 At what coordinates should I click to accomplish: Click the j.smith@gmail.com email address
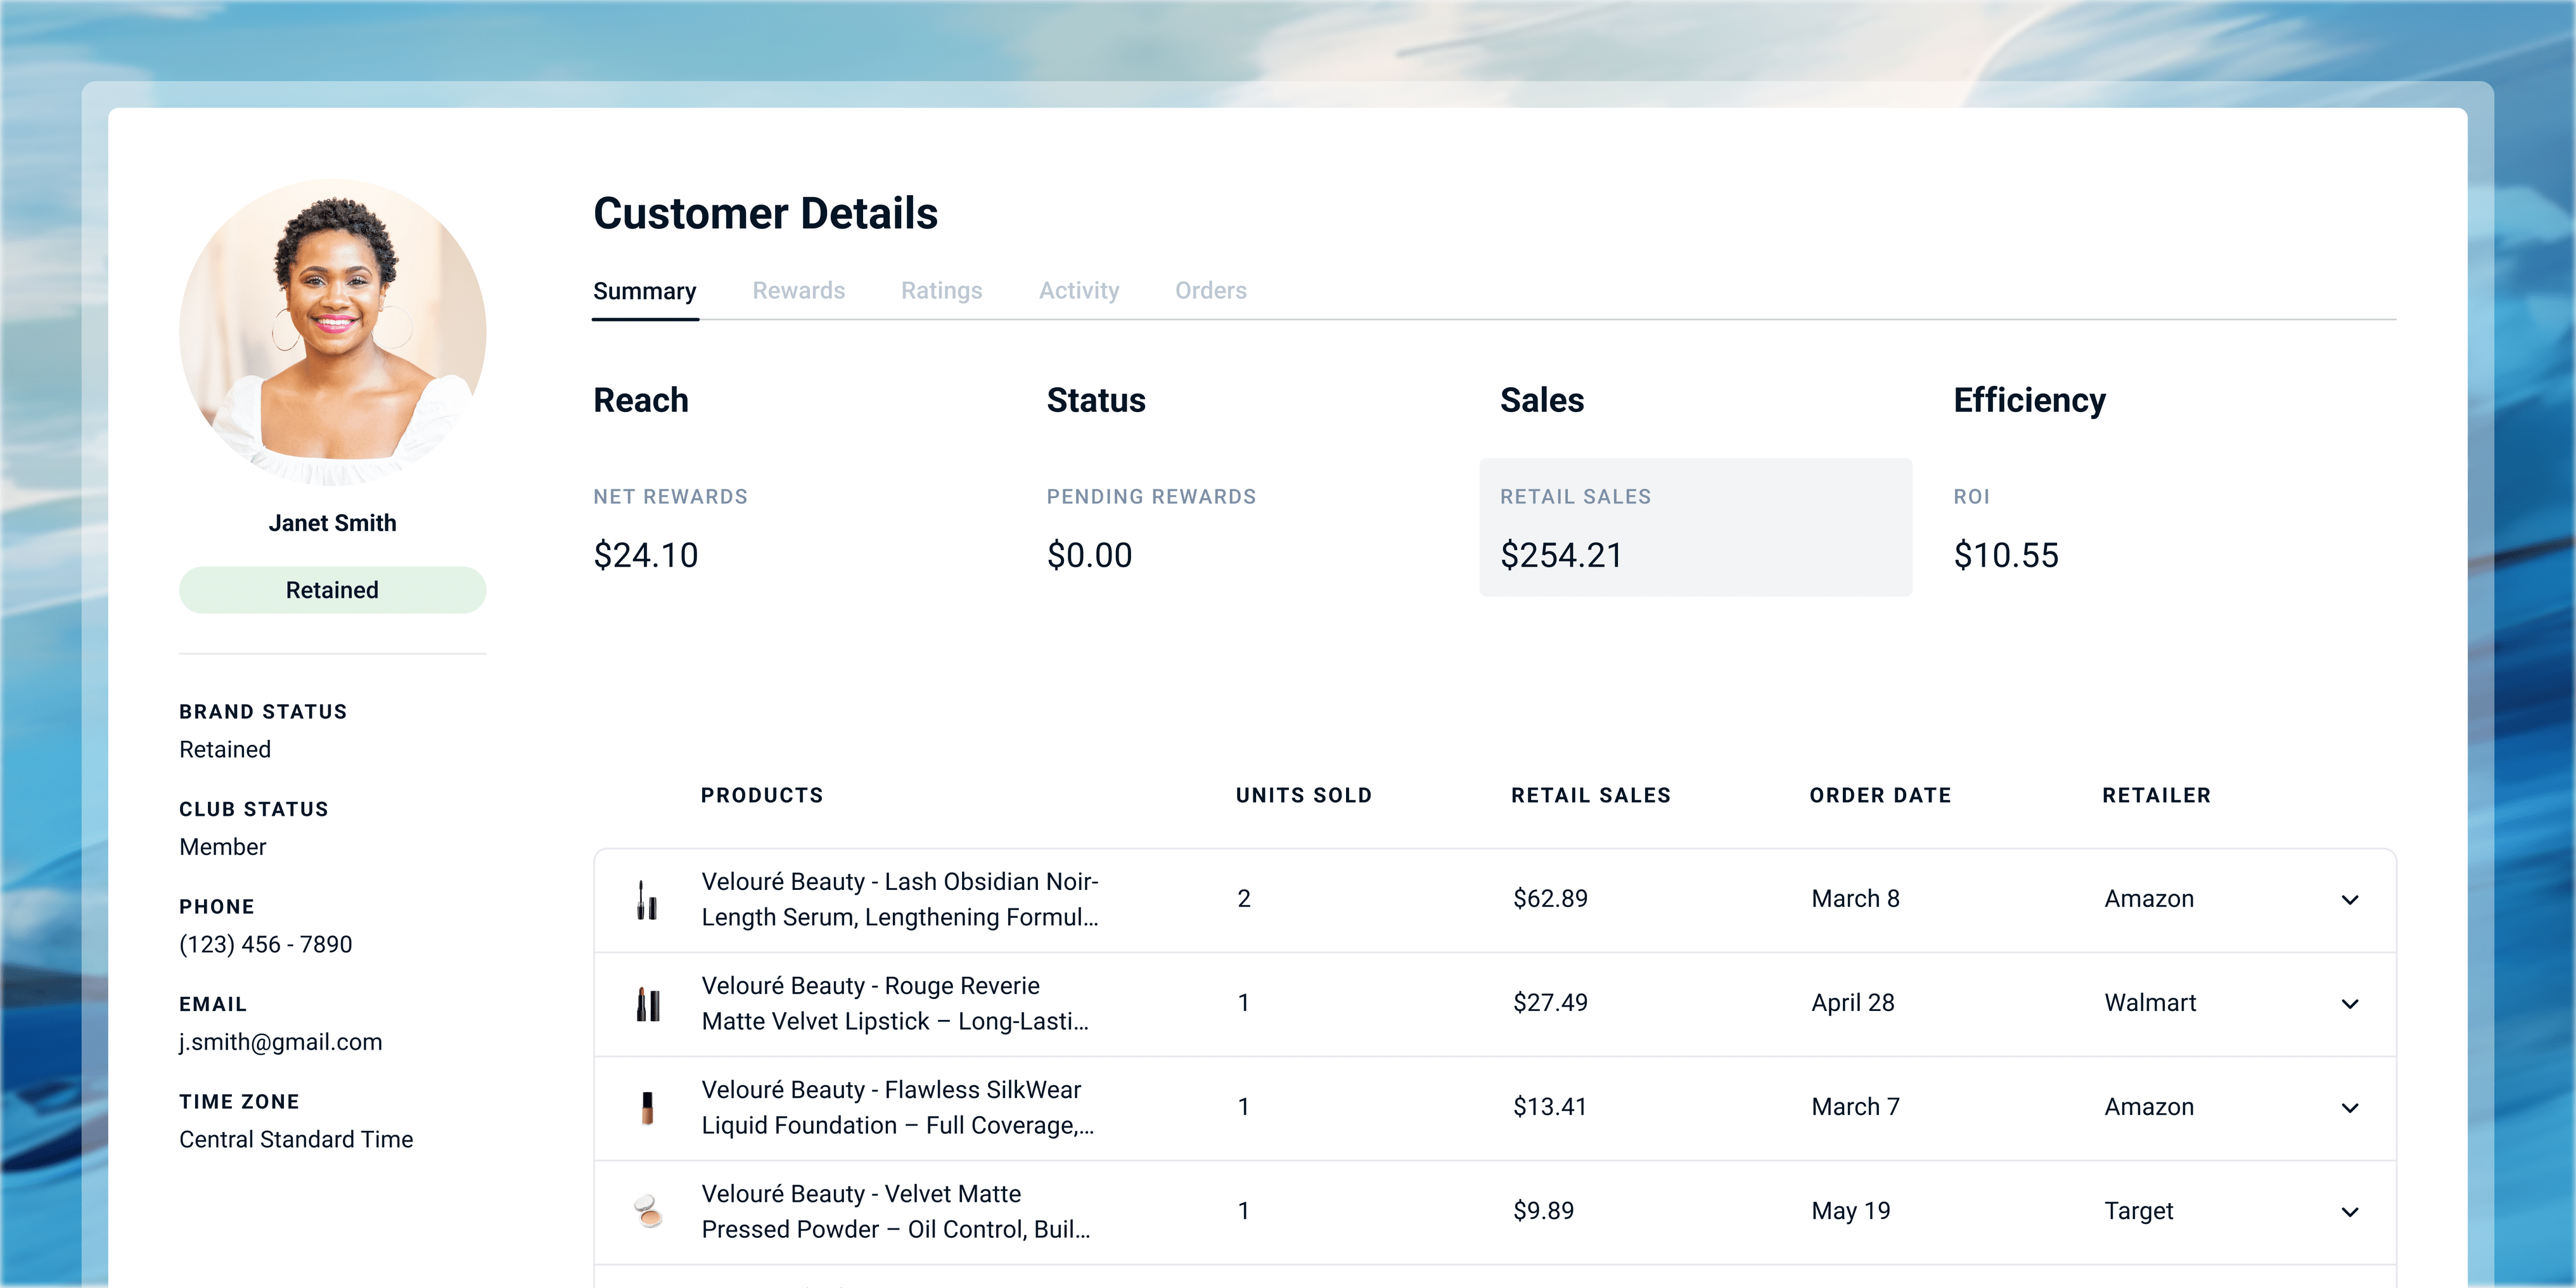coord(281,1042)
